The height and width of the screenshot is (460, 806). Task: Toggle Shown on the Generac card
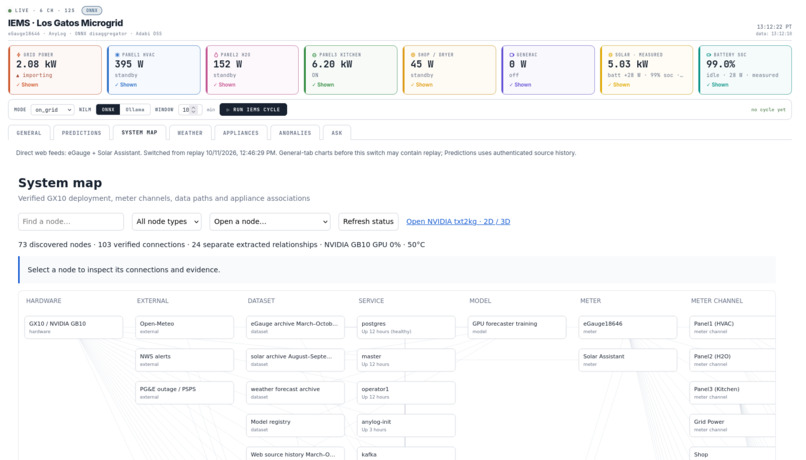coord(520,85)
